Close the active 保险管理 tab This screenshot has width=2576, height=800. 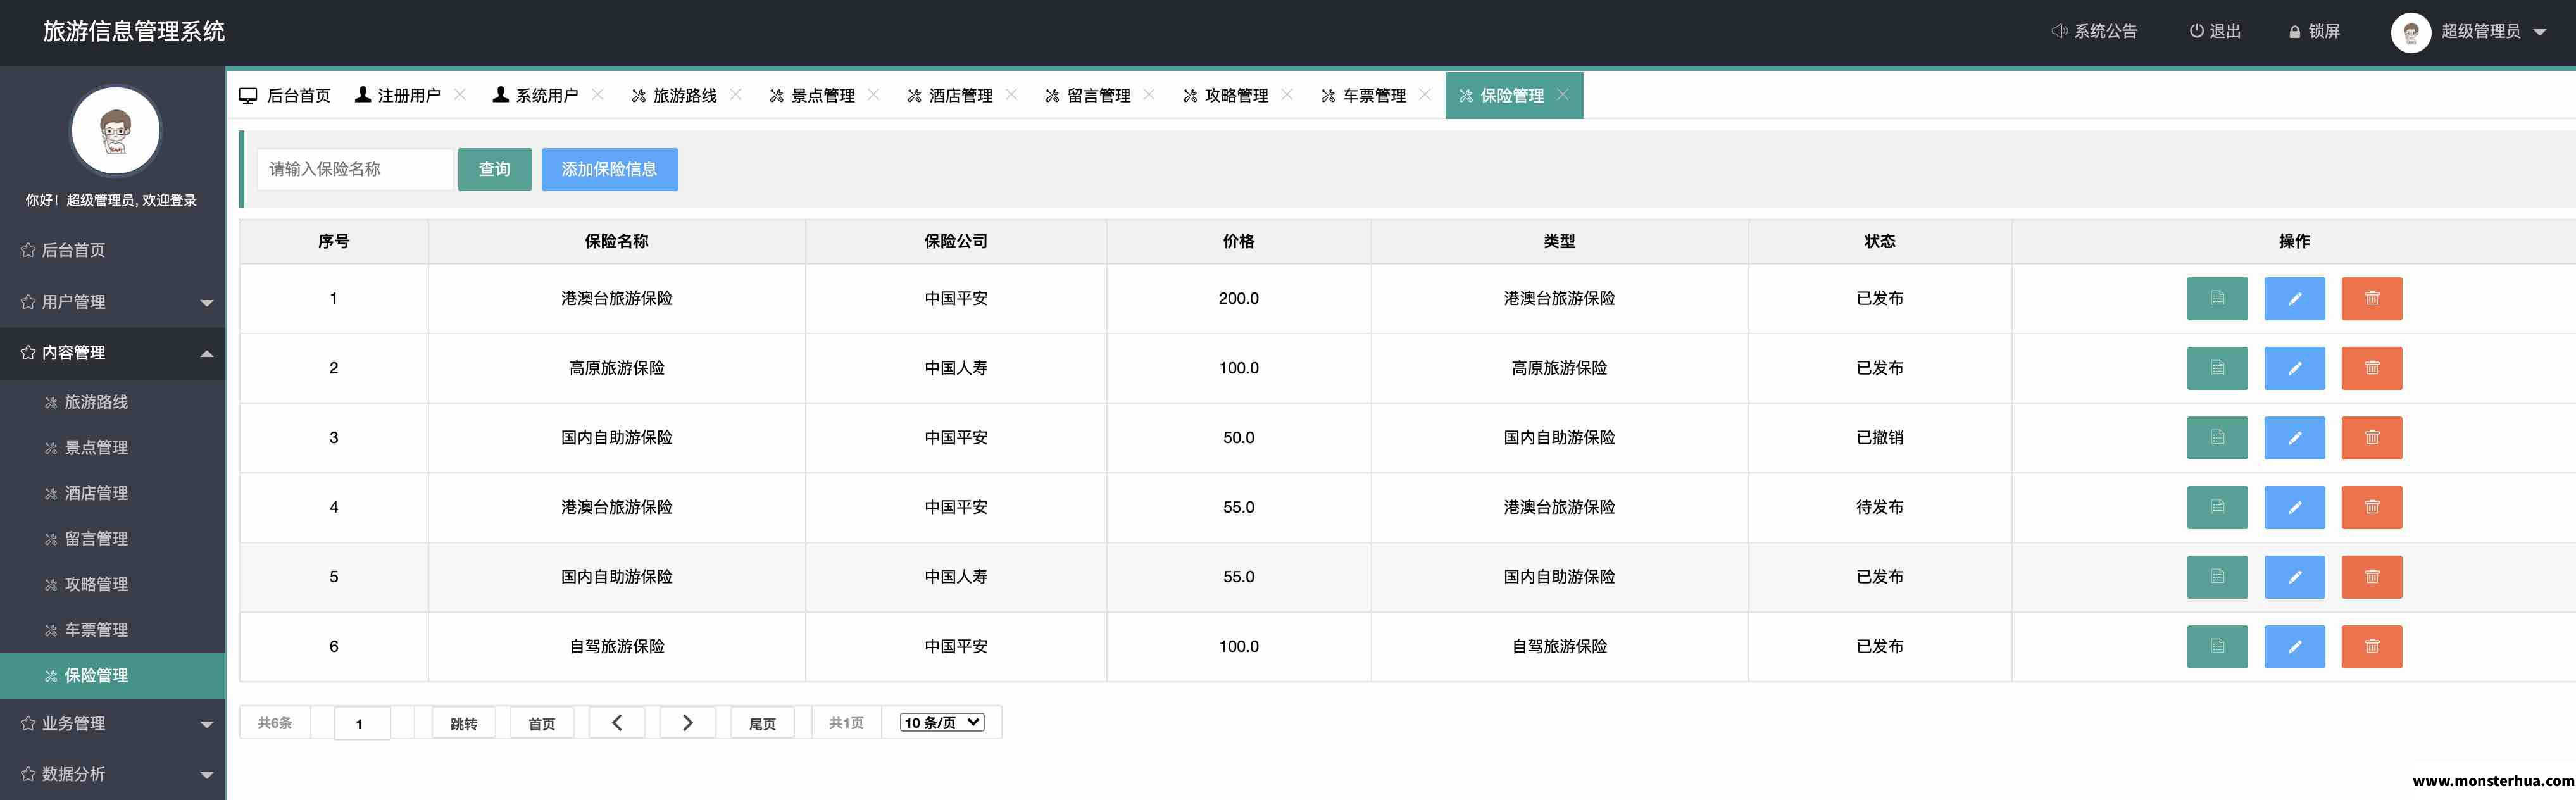(x=1563, y=94)
